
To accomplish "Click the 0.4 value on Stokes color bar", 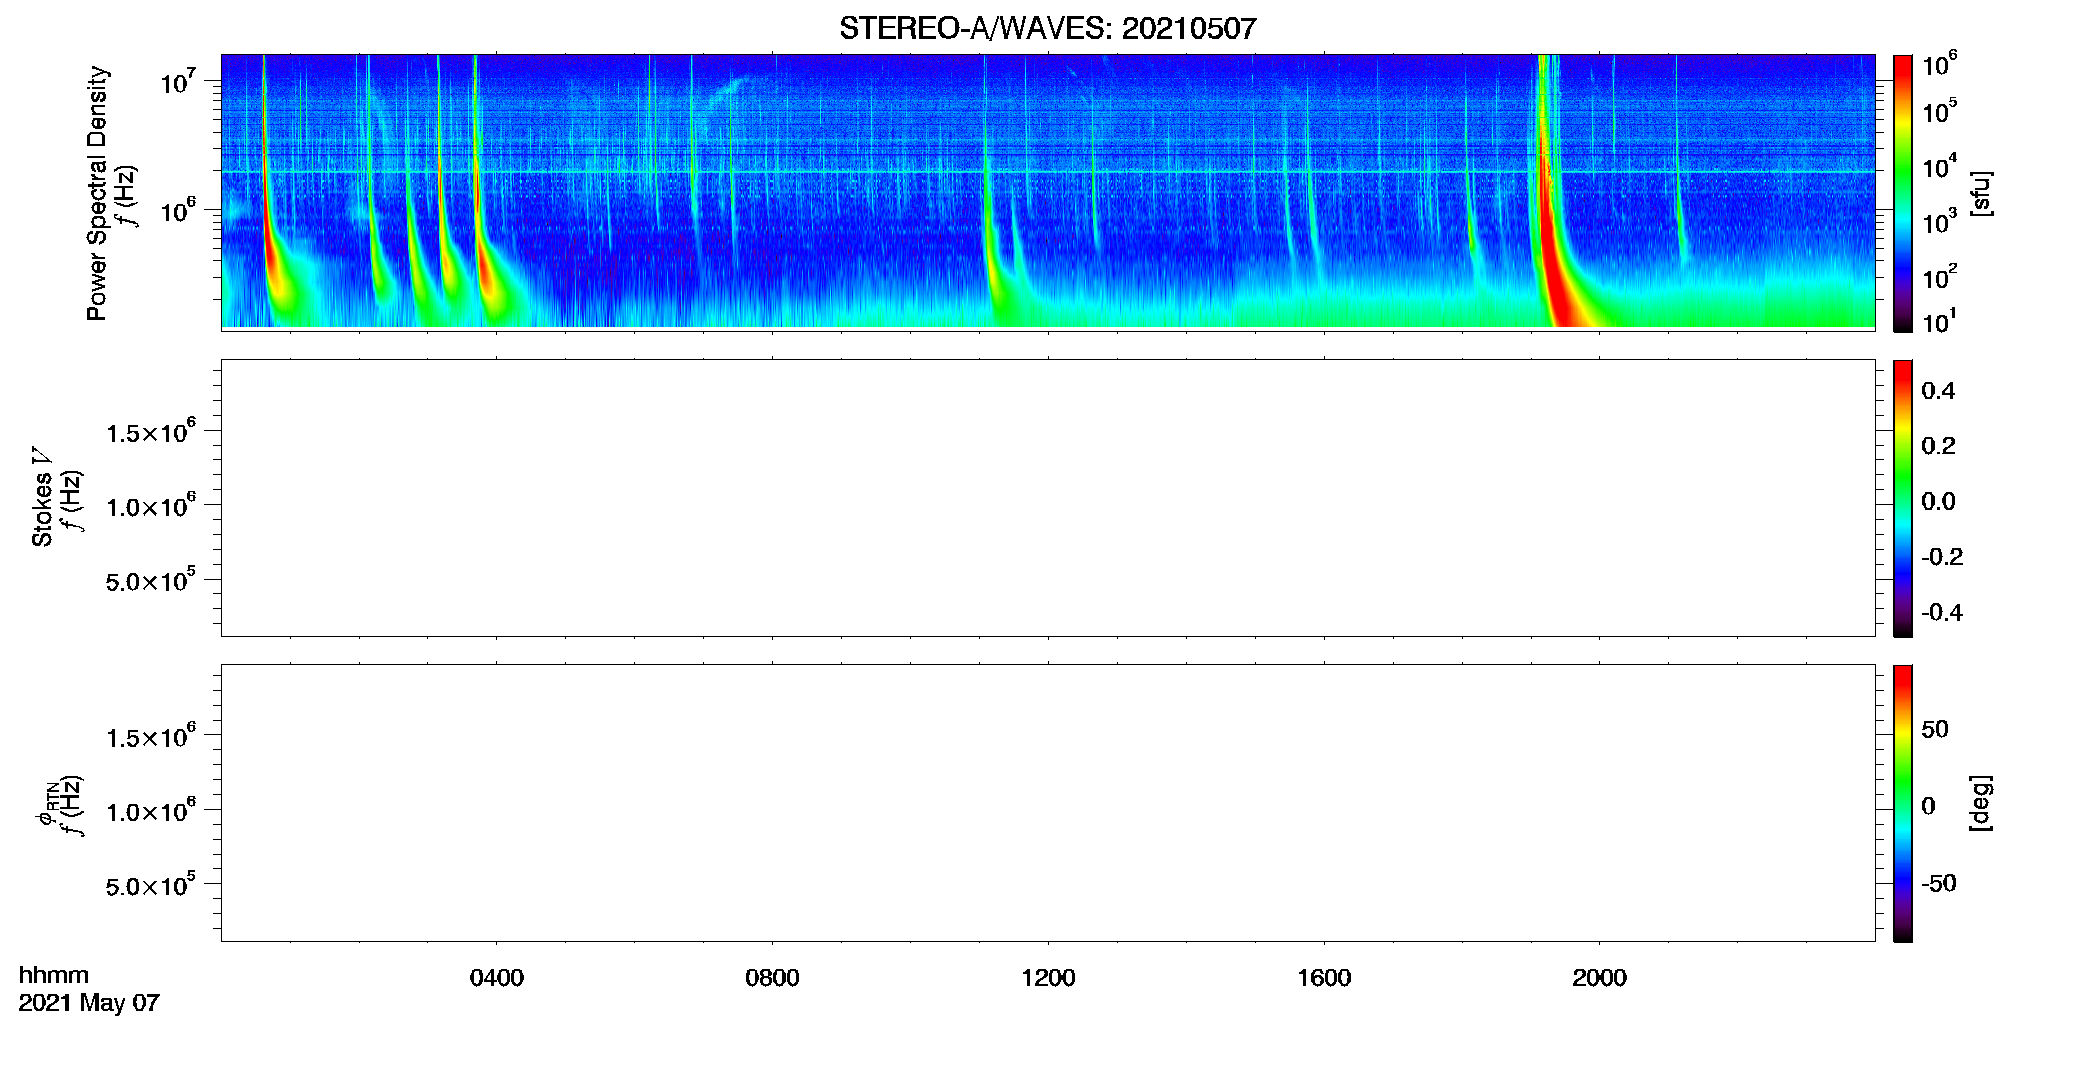I will click(1938, 391).
